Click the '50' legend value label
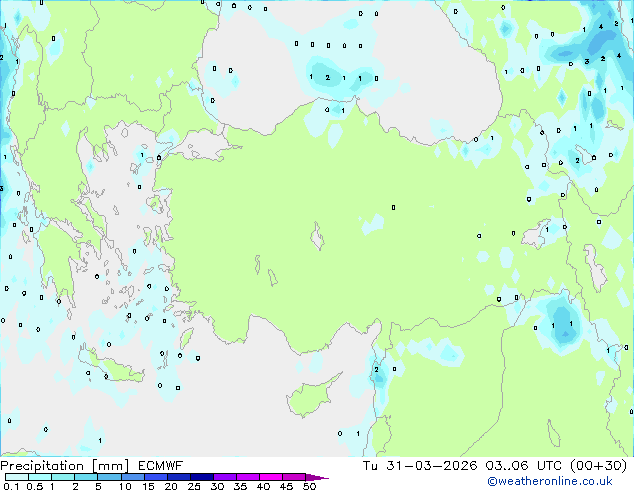The height and width of the screenshot is (490, 634). pyautogui.click(x=309, y=486)
